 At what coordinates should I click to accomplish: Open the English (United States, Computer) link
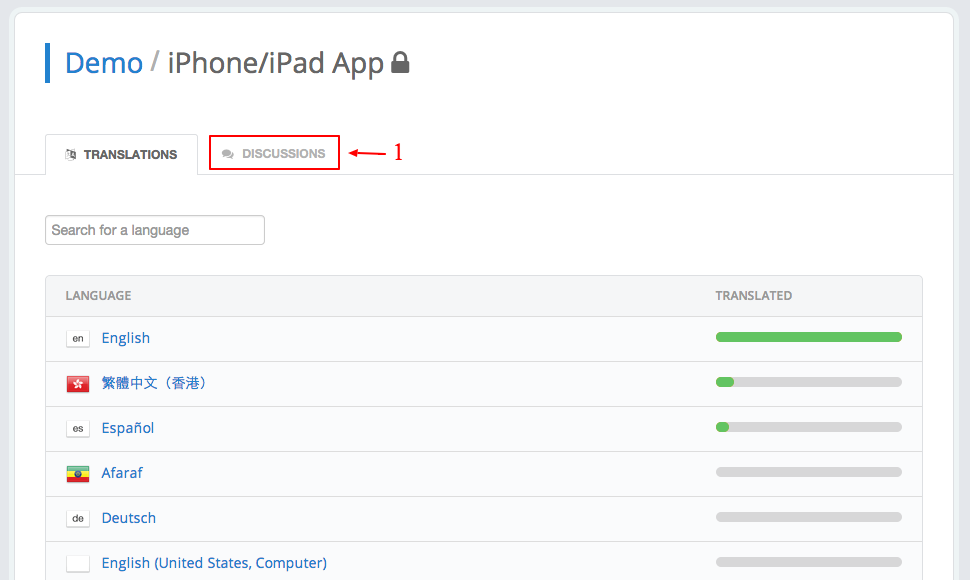click(x=214, y=563)
